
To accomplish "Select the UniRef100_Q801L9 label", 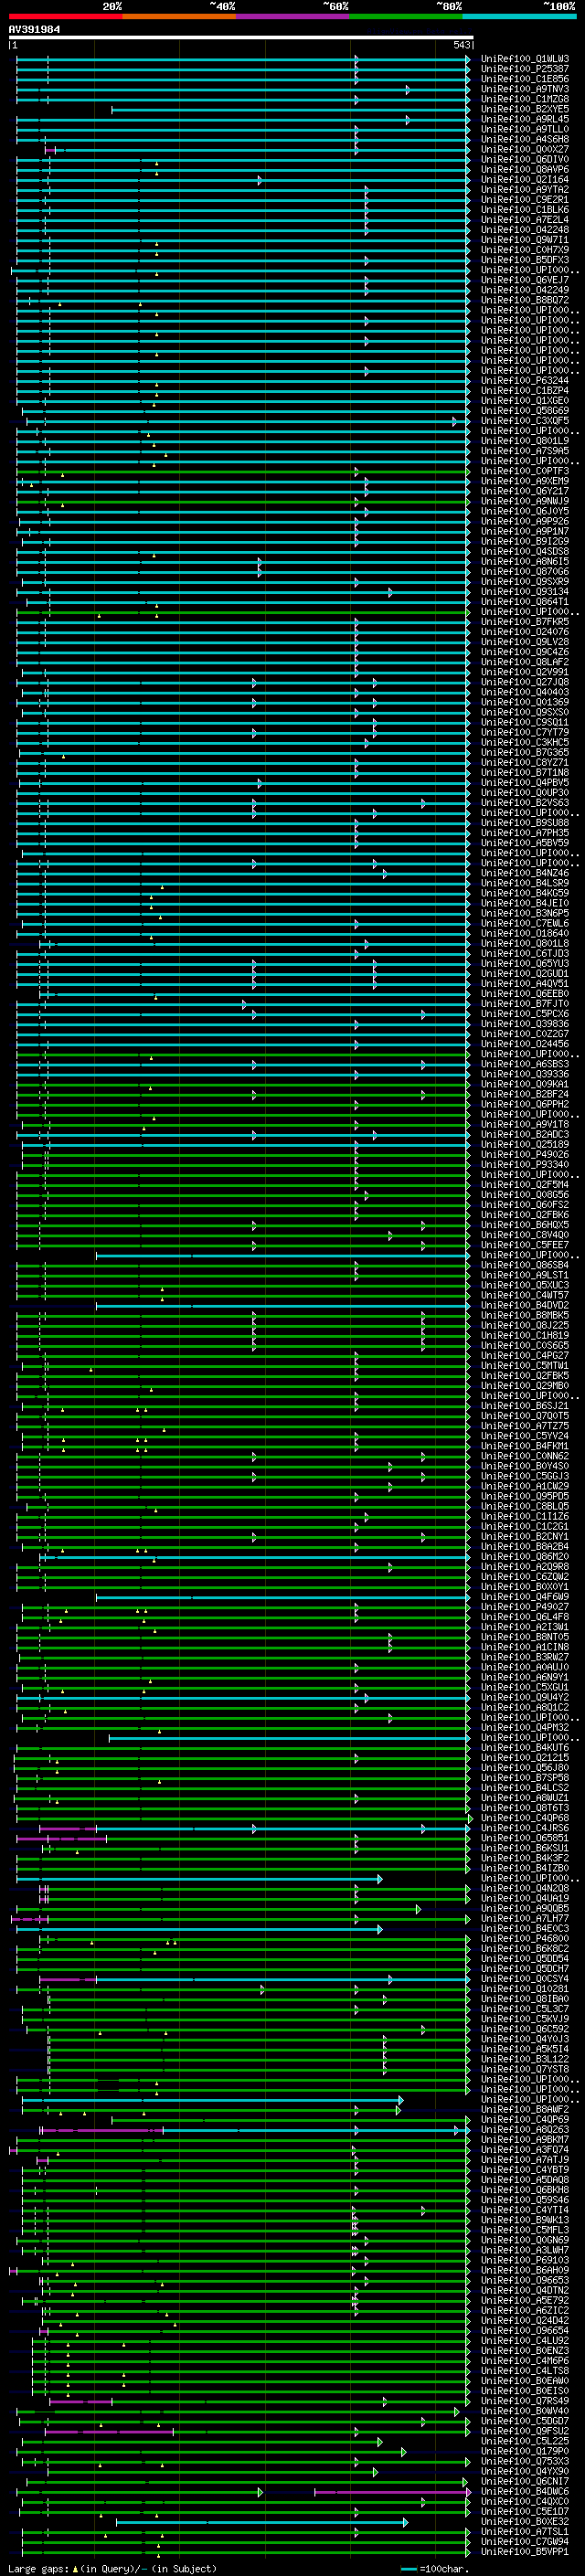I will point(524,441).
